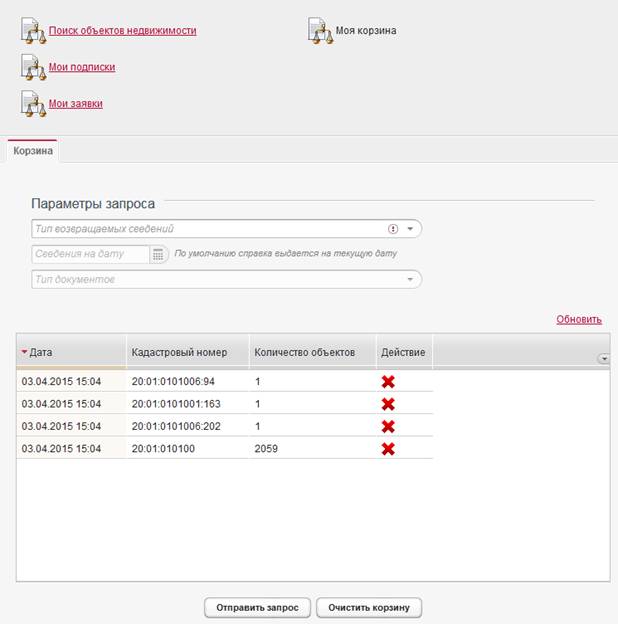Click the icon beside Поиск объектов недвижимости
This screenshot has width=618, height=624.
tap(34, 31)
